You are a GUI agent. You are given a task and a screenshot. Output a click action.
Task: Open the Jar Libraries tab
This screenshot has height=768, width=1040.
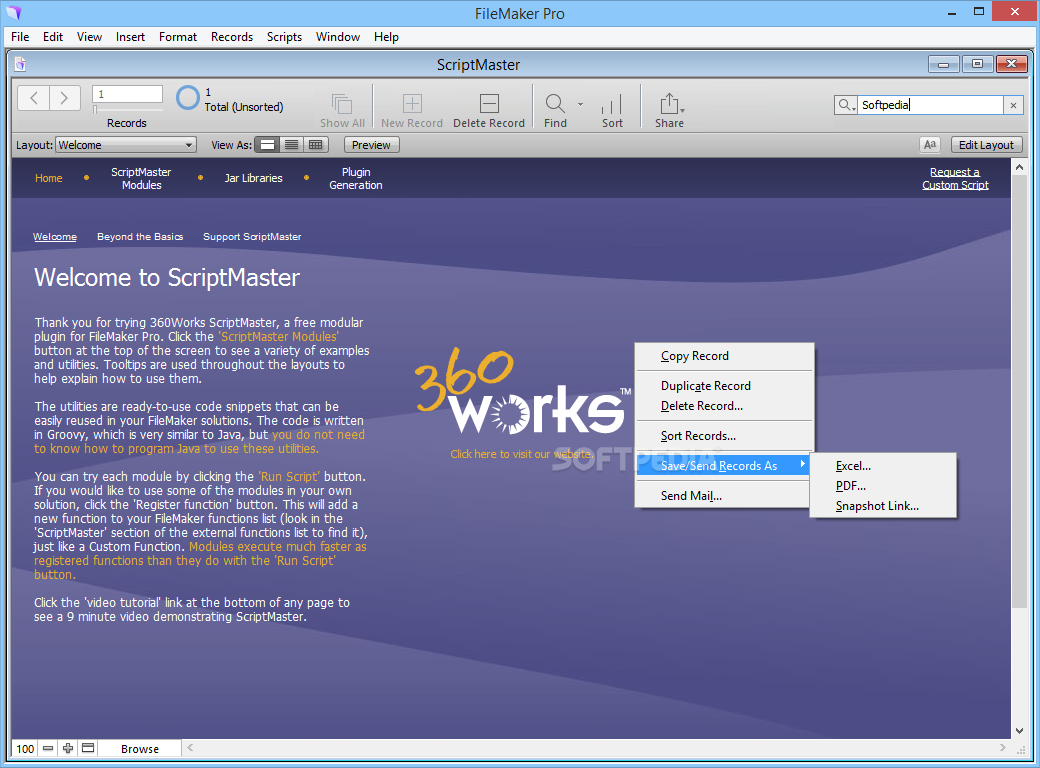coord(253,178)
